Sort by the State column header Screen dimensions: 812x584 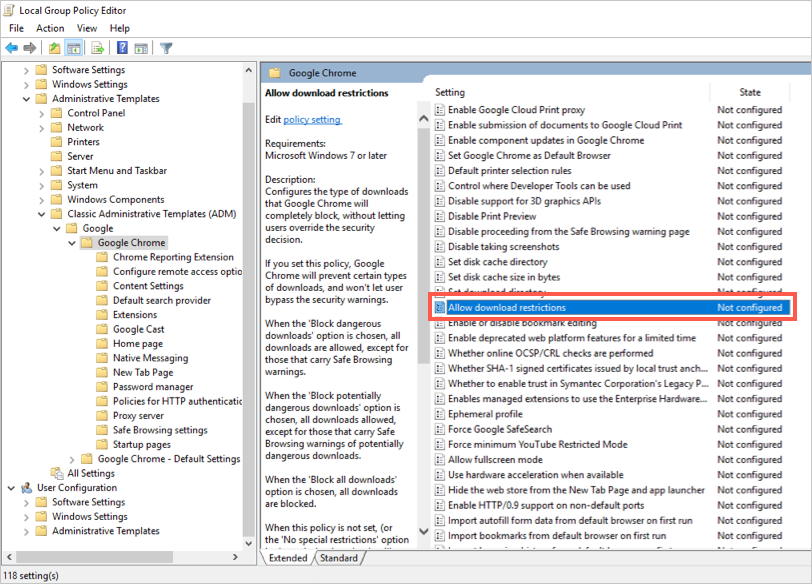coord(750,92)
